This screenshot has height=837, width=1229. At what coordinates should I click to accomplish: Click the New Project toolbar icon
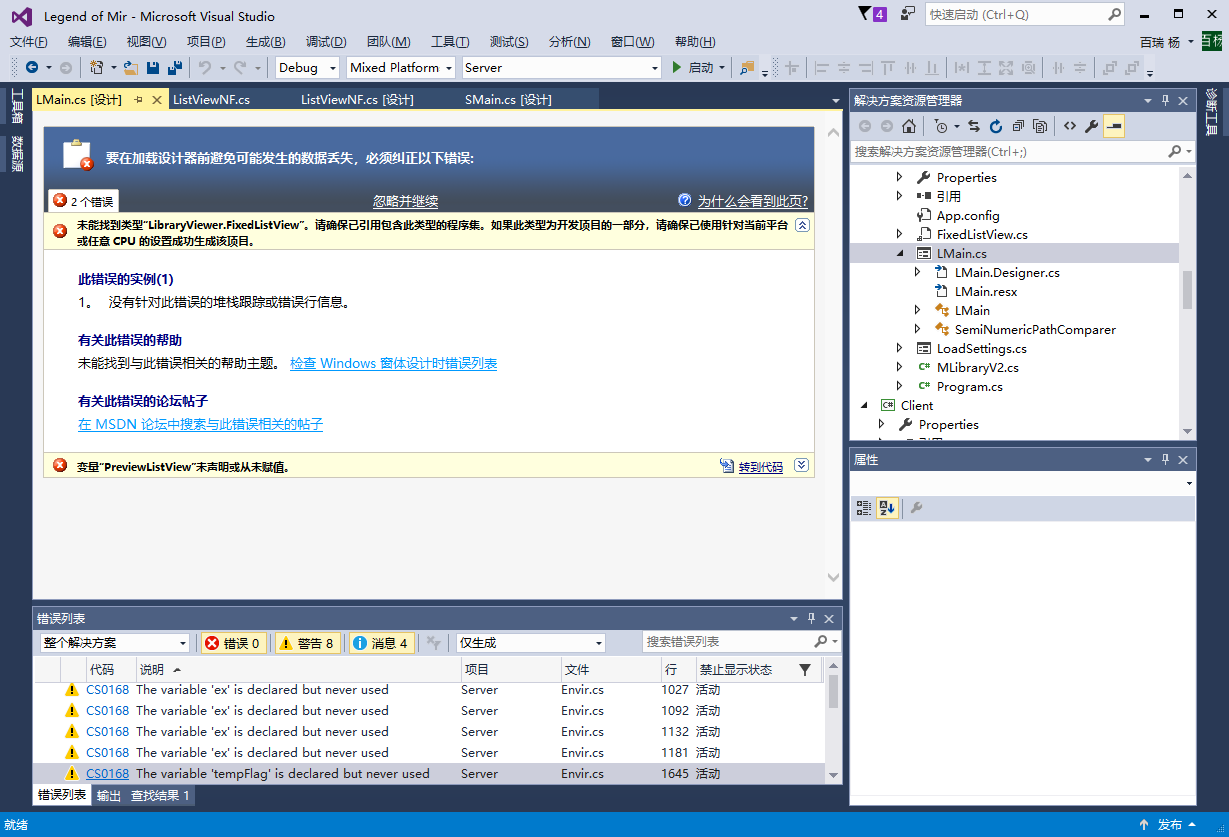(96, 67)
